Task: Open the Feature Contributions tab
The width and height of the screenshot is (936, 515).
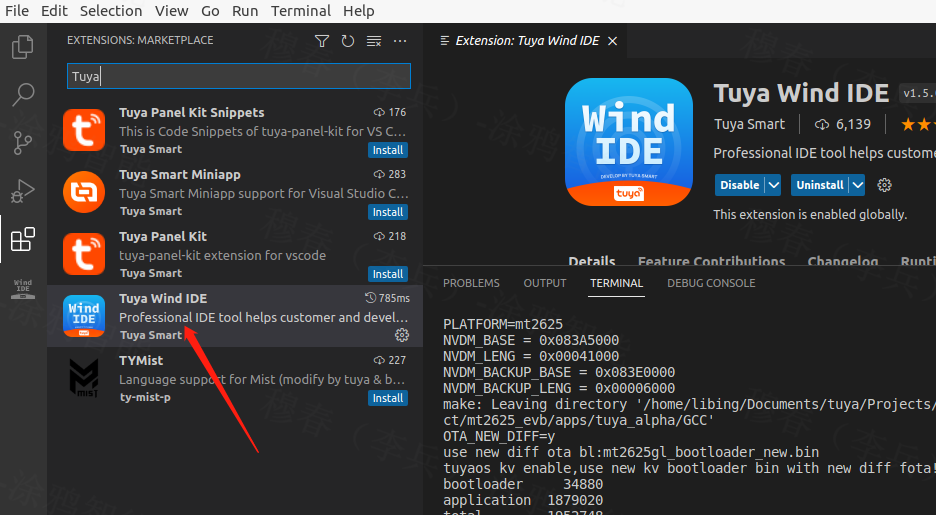Action: point(712,261)
